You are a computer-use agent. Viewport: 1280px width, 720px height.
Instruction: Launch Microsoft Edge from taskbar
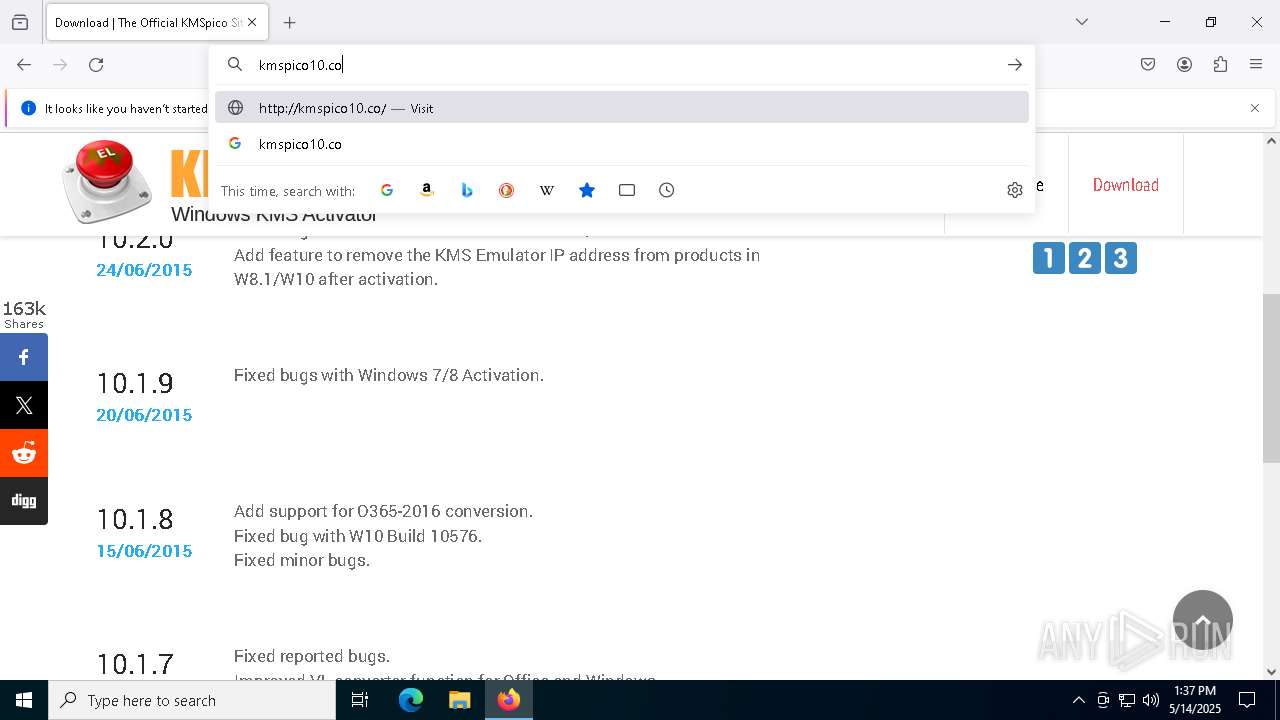(x=411, y=700)
